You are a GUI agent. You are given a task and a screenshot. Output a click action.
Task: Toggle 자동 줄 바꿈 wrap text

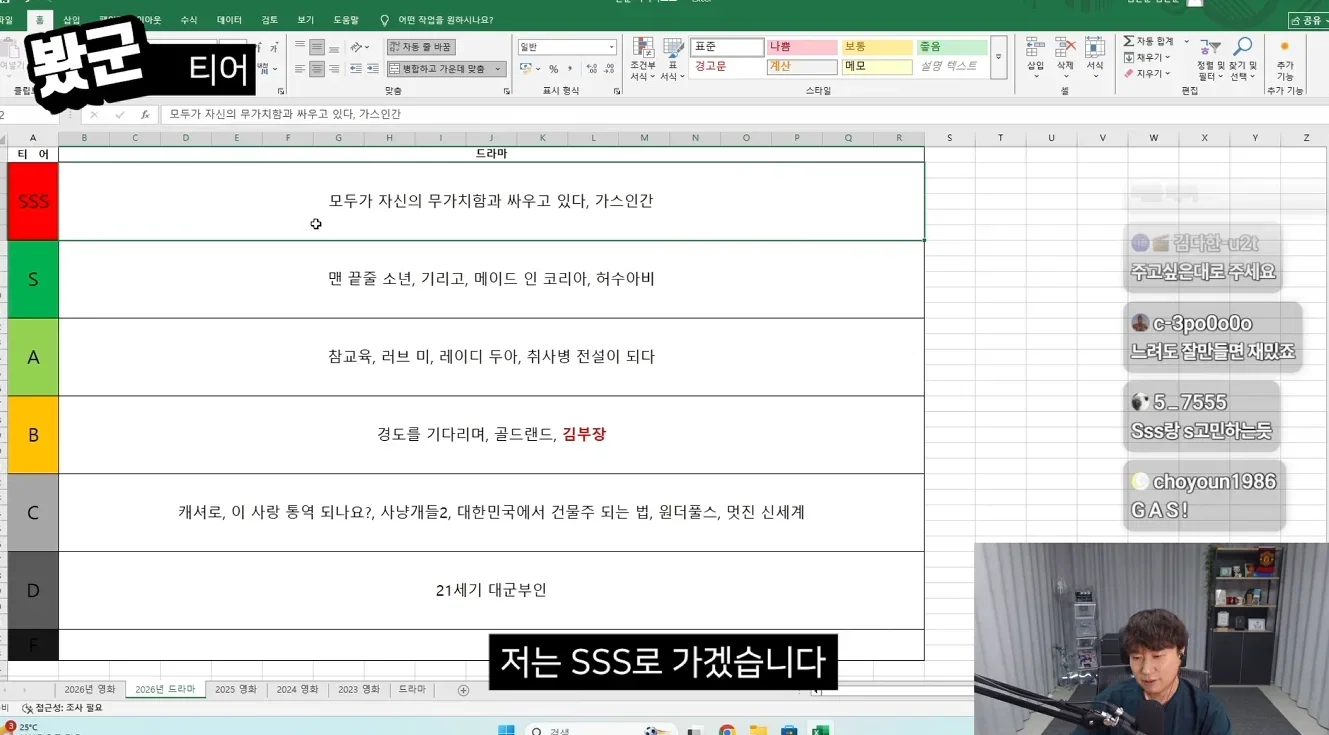421,47
